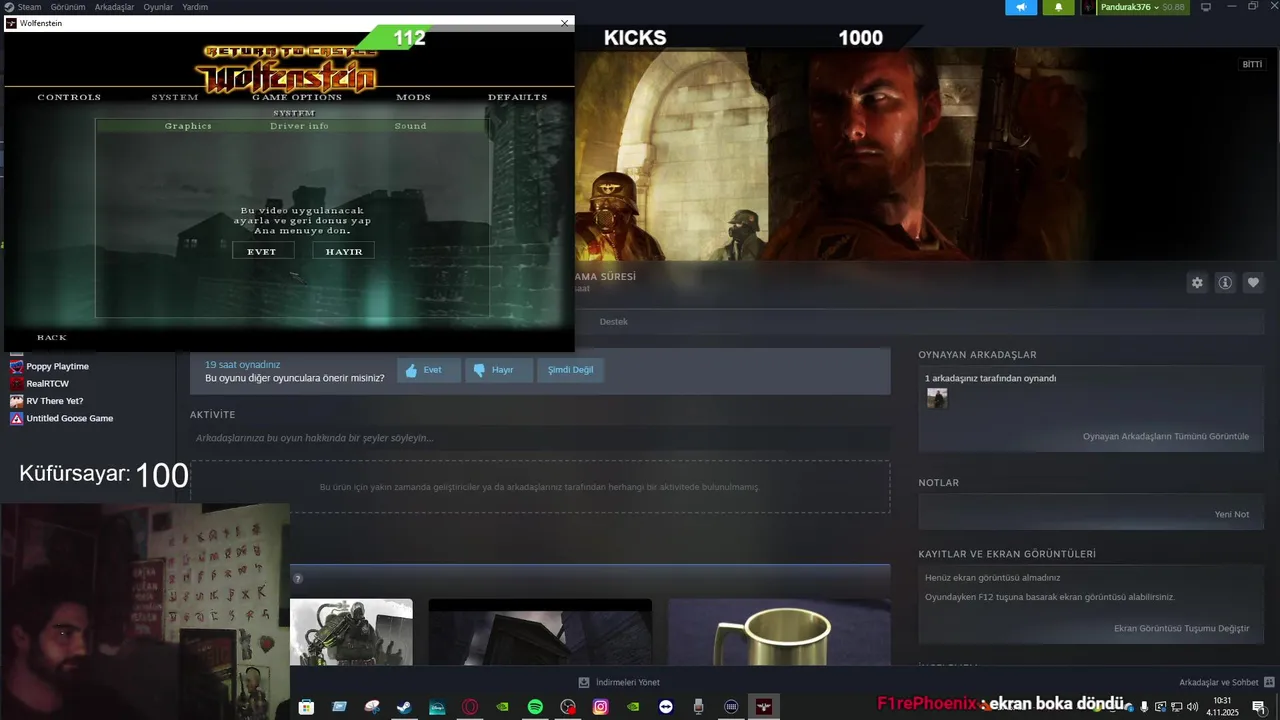This screenshot has height=720, width=1280.
Task: Click Oynayan Arkadaşların Tümünü Görüntüle link
Action: pyautogui.click(x=1166, y=437)
